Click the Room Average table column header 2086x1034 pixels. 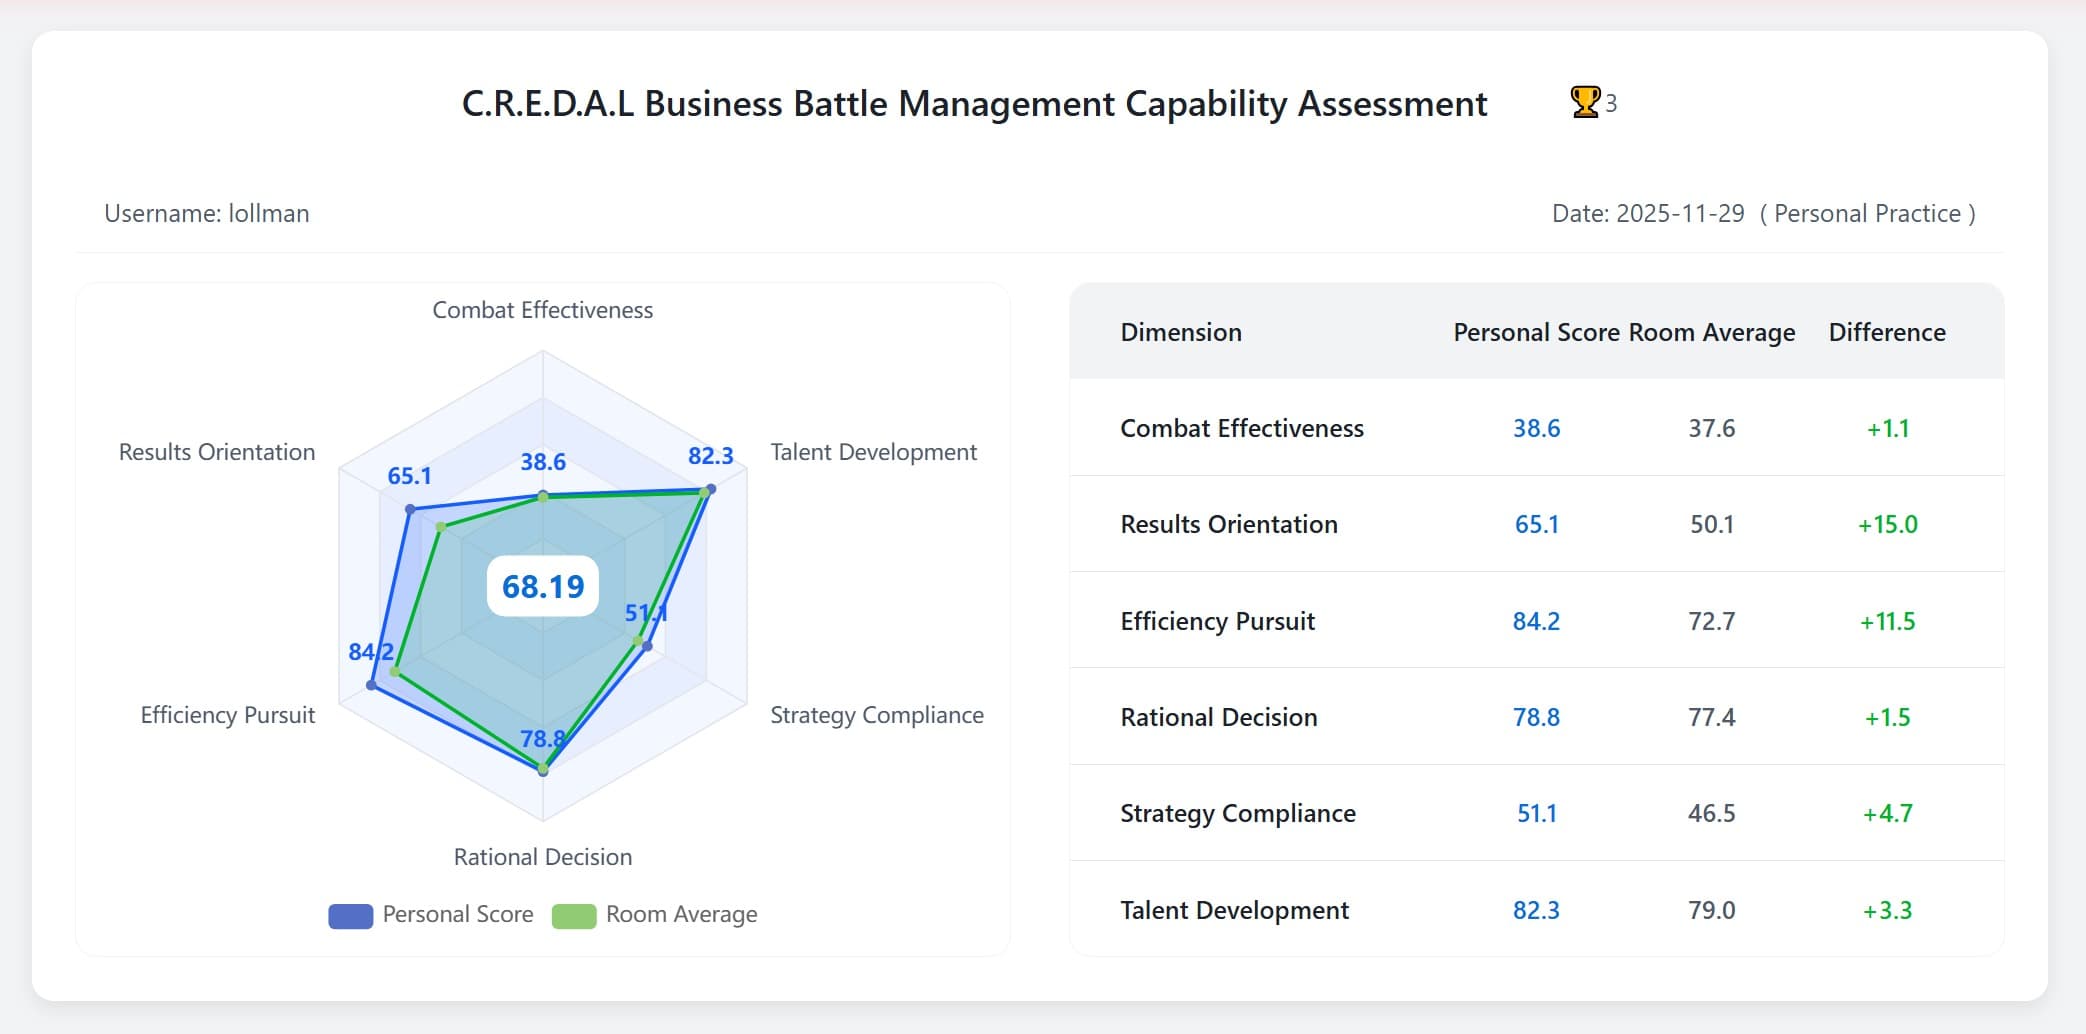point(1712,332)
